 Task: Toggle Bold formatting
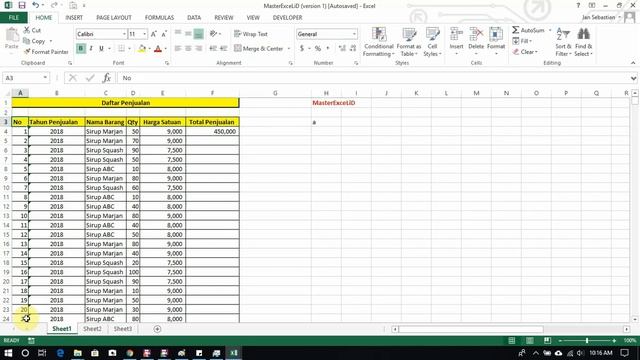coord(80,49)
